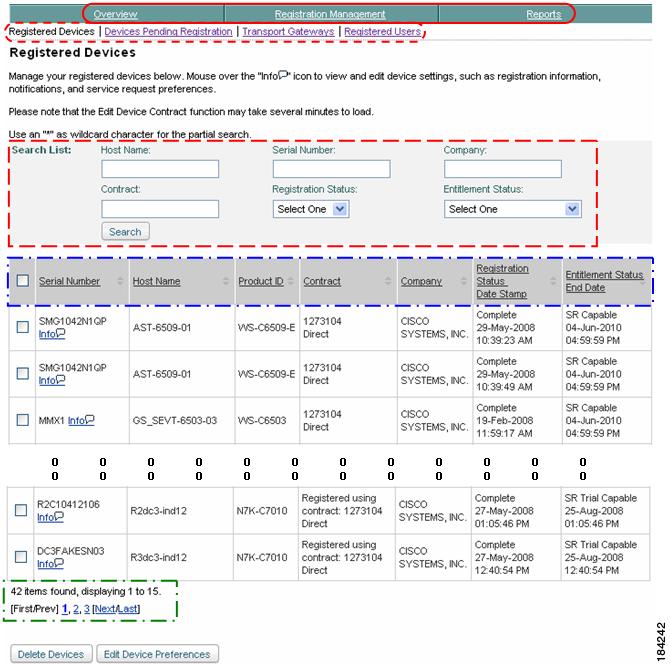Viewport: 670px width, 665px height.
Task: Open the Entitlement Status dropdown
Action: [x=512, y=209]
